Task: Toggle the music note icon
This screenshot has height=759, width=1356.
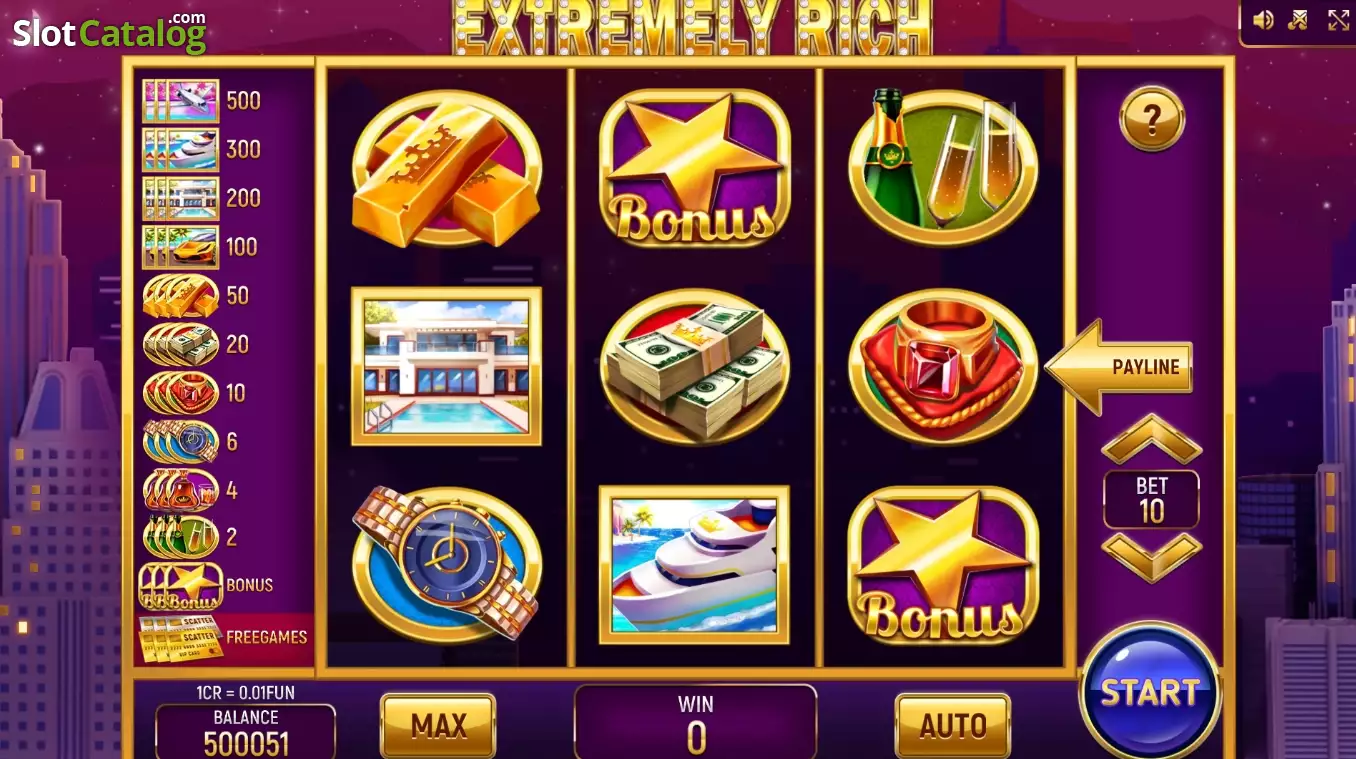Action: point(1298,20)
